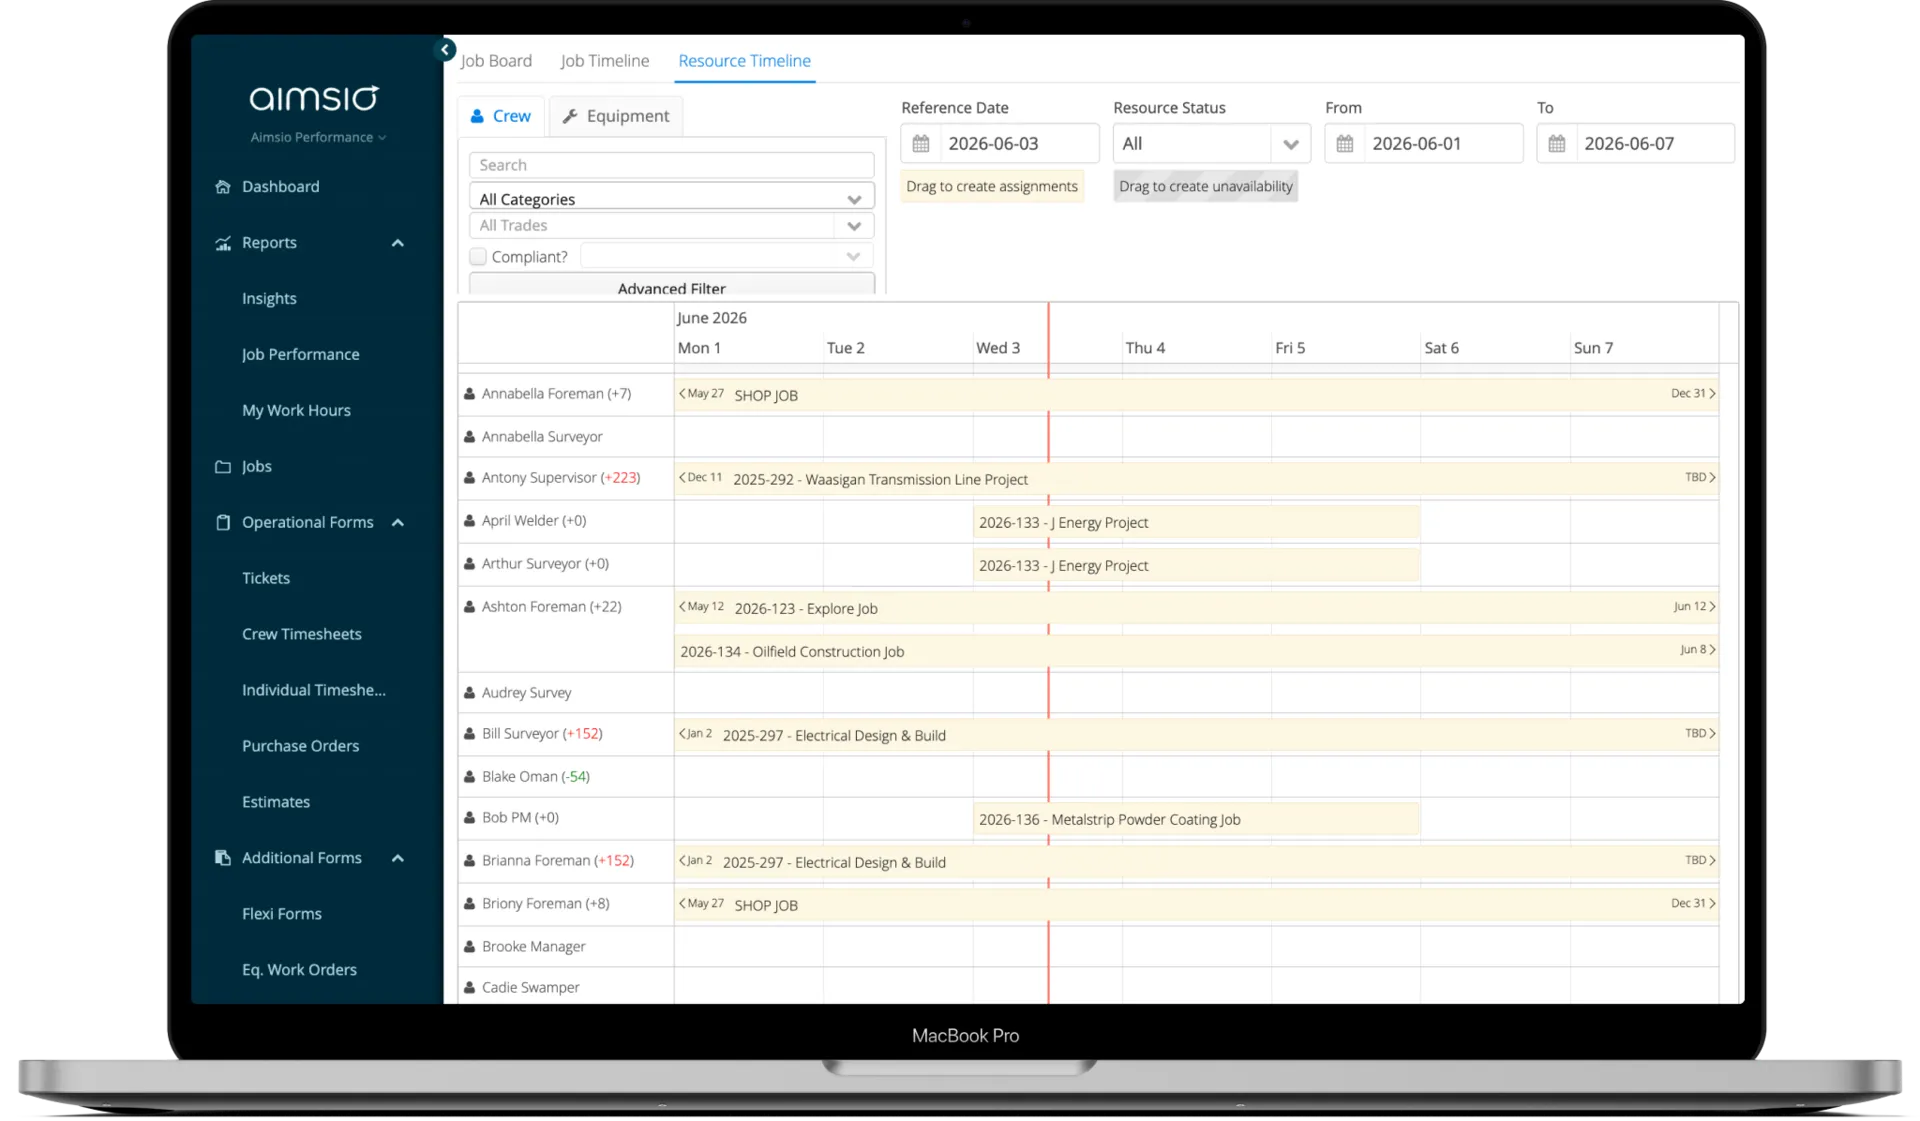This screenshot has height=1121, width=1920.
Task: Collapse the Reports section chevron
Action: point(398,243)
